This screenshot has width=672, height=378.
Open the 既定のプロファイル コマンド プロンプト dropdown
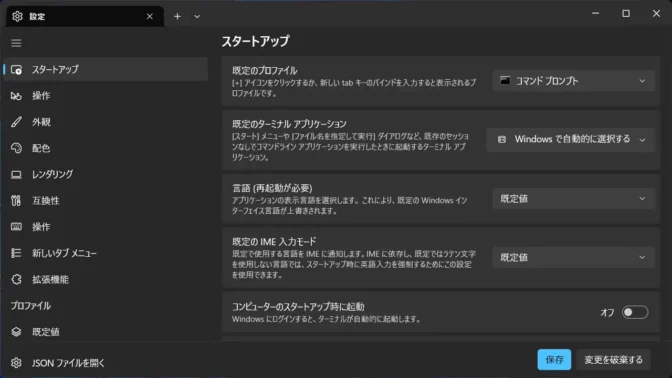pos(573,81)
